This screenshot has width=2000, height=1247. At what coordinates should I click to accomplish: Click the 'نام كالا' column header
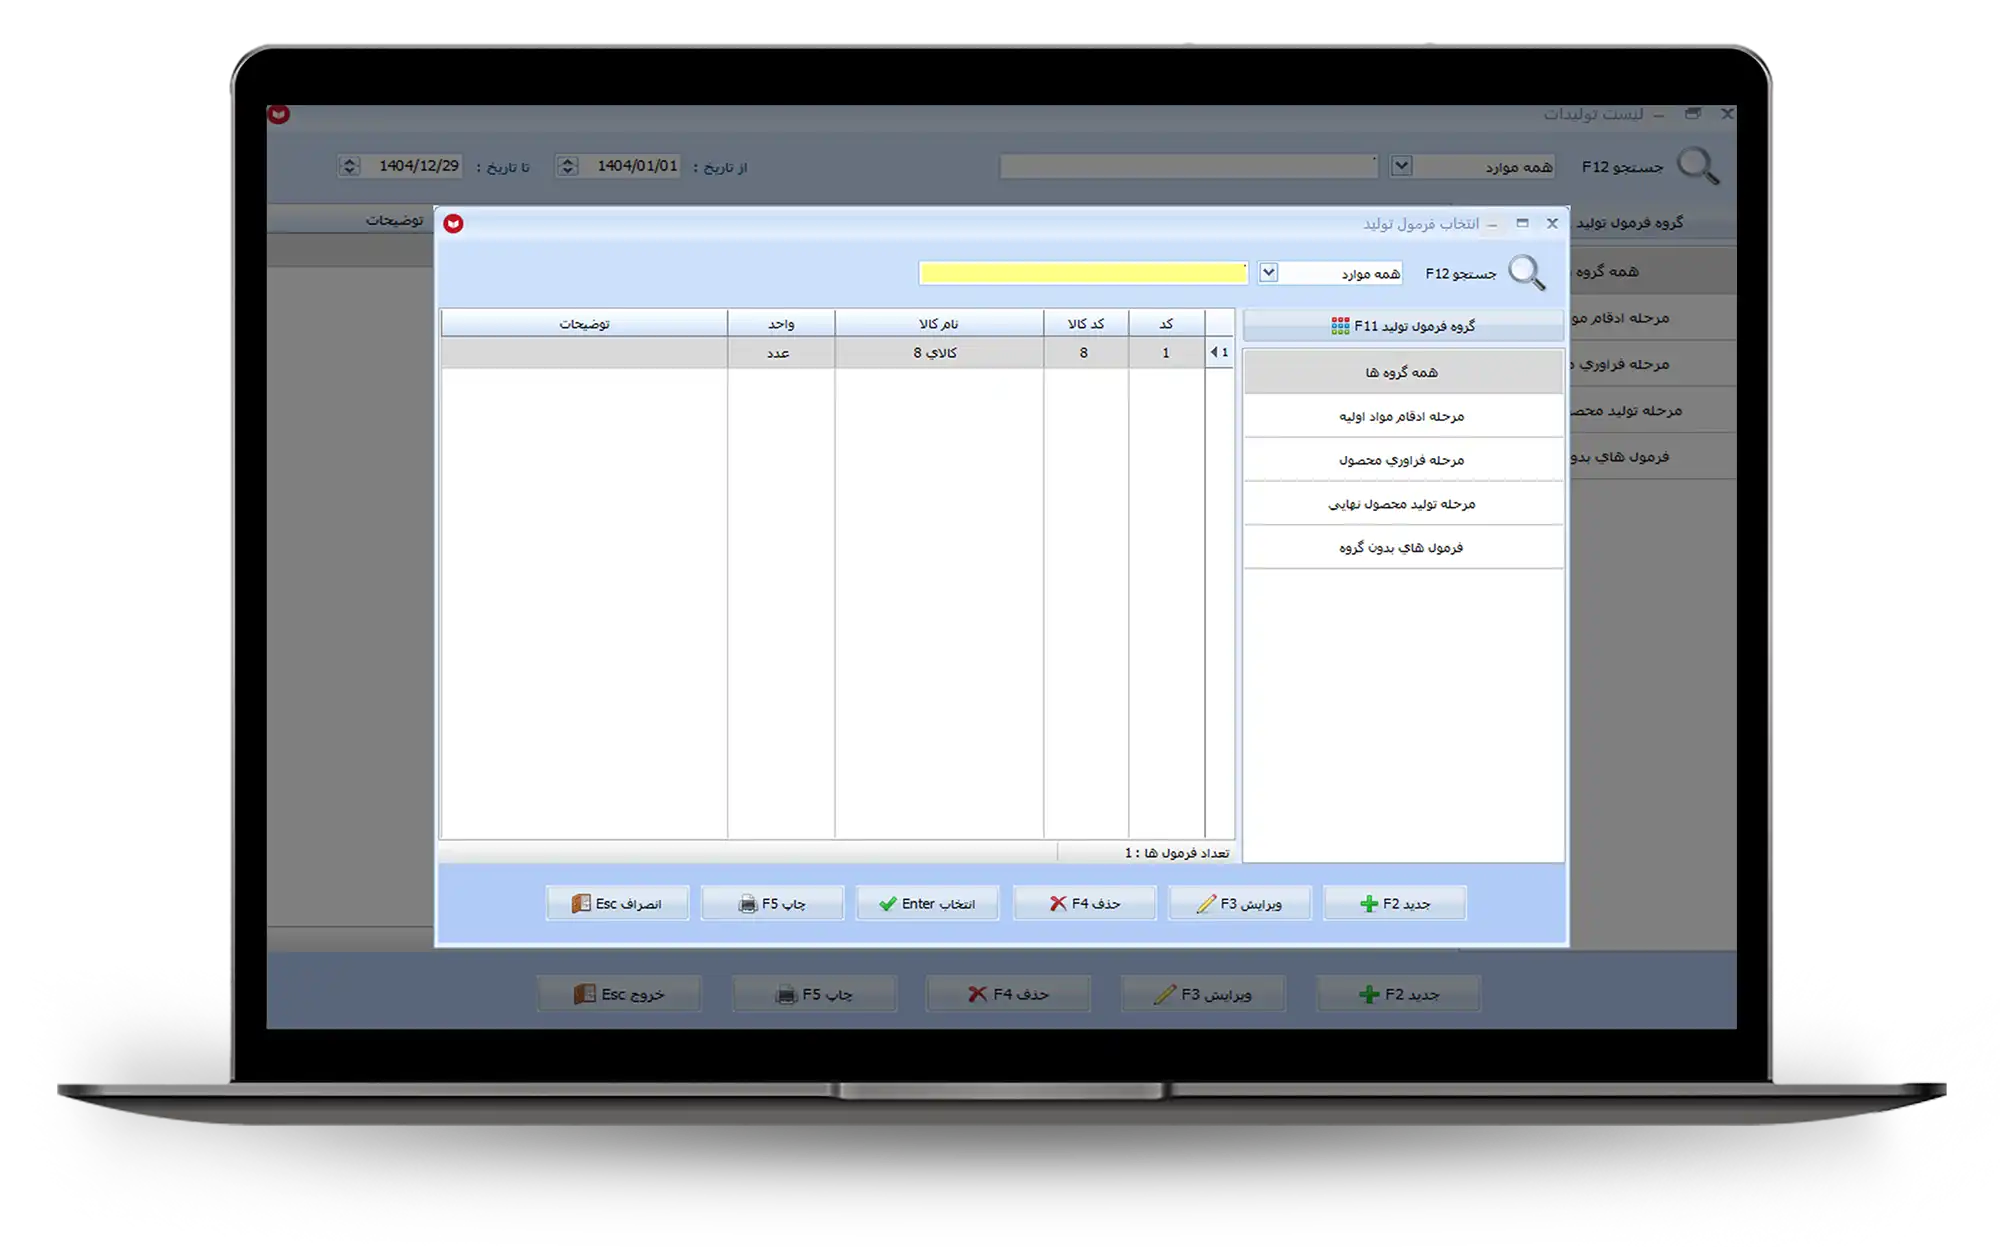pos(938,324)
